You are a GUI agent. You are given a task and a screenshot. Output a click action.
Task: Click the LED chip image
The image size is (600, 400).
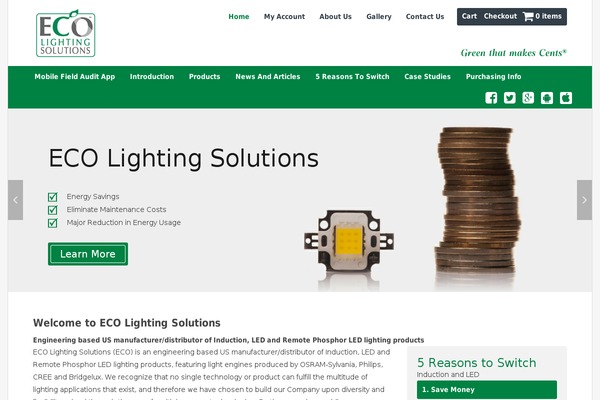click(x=349, y=241)
